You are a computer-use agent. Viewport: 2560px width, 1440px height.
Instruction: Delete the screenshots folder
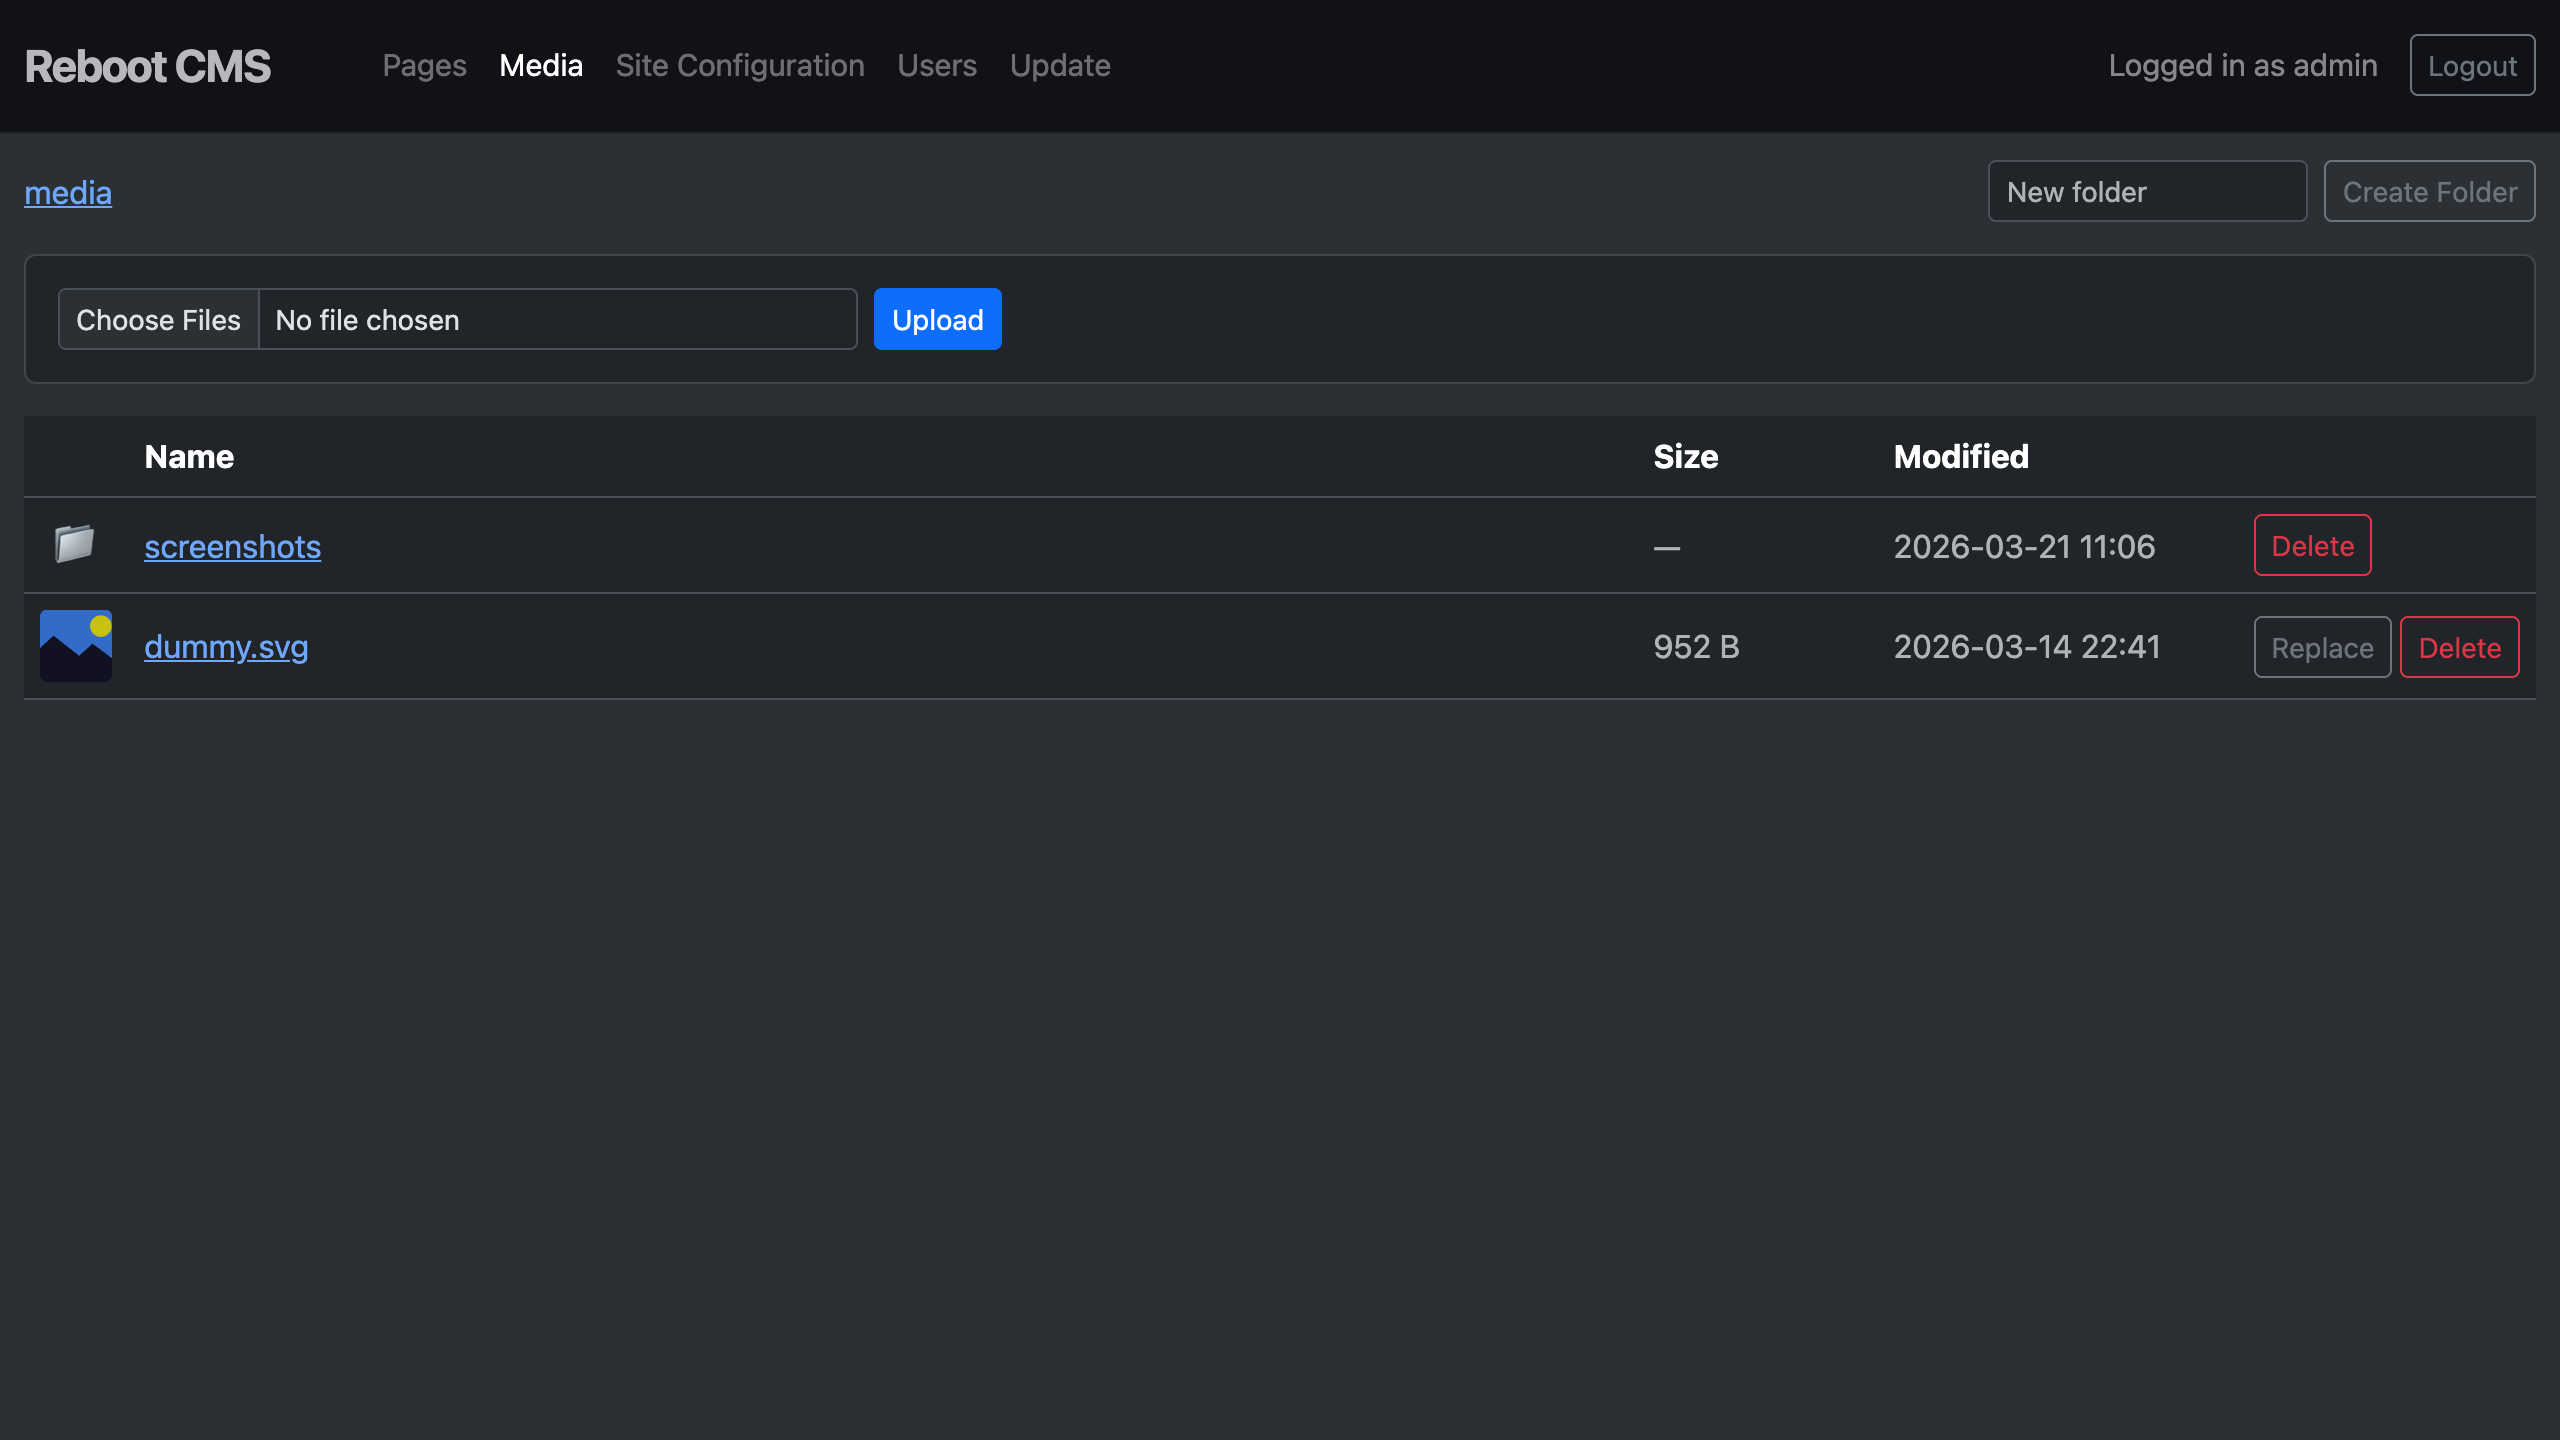[x=2312, y=546]
